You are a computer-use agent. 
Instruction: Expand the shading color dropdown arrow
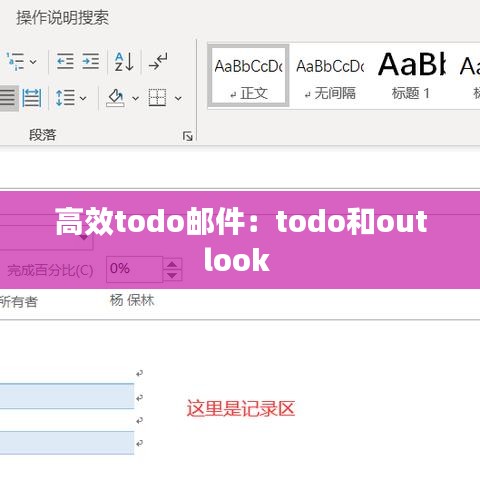point(135,98)
